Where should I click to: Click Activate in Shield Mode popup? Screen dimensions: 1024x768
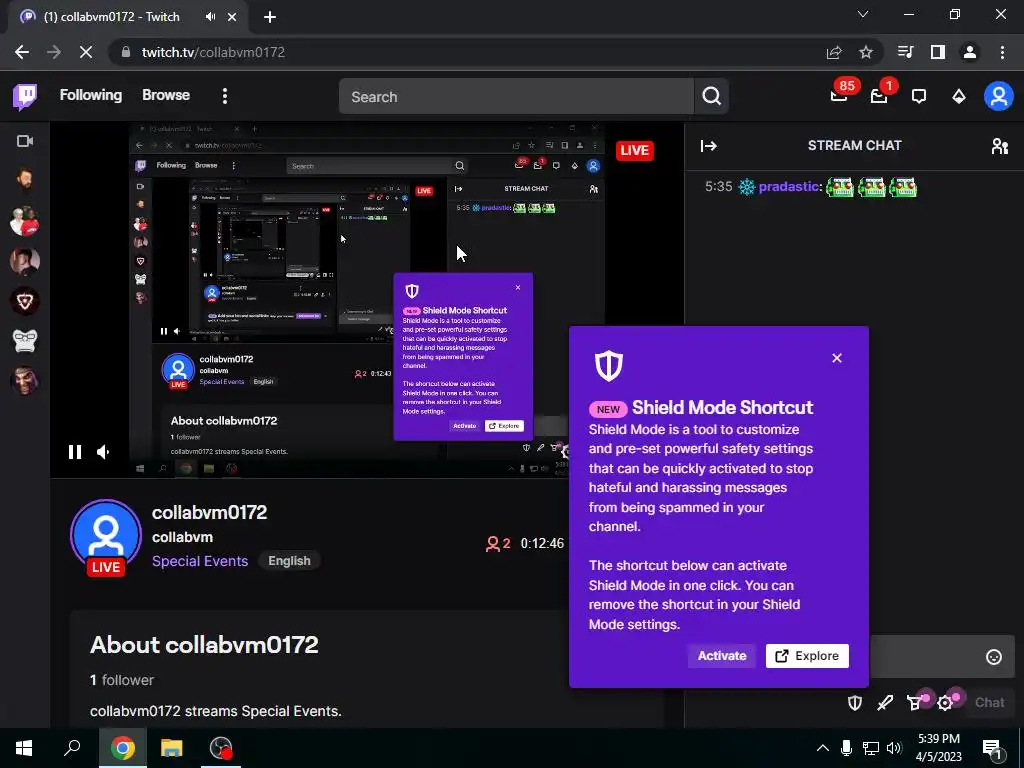click(x=722, y=656)
